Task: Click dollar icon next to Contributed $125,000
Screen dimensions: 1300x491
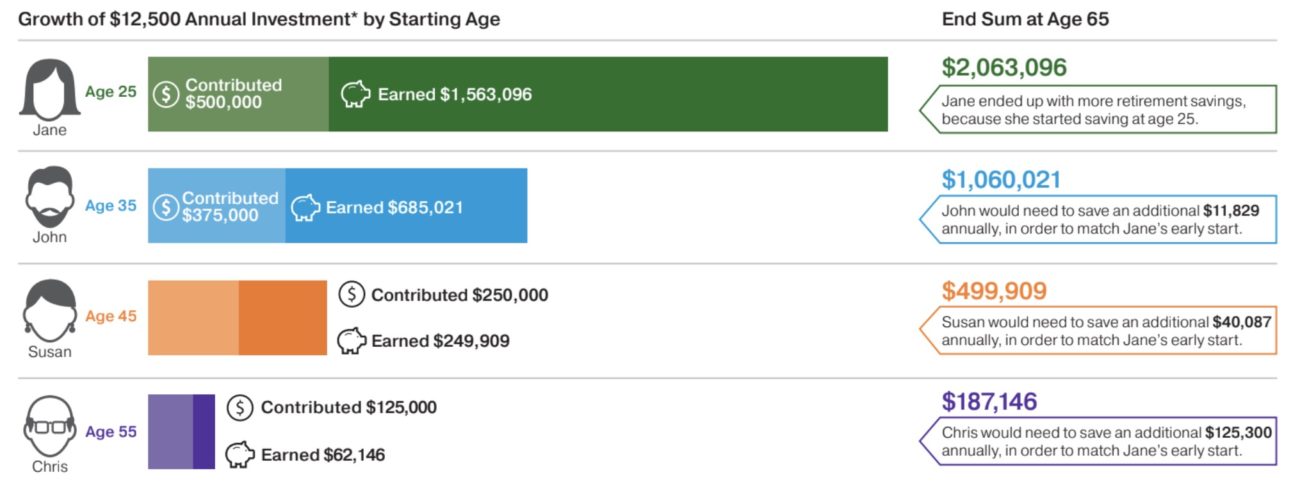Action: point(240,407)
